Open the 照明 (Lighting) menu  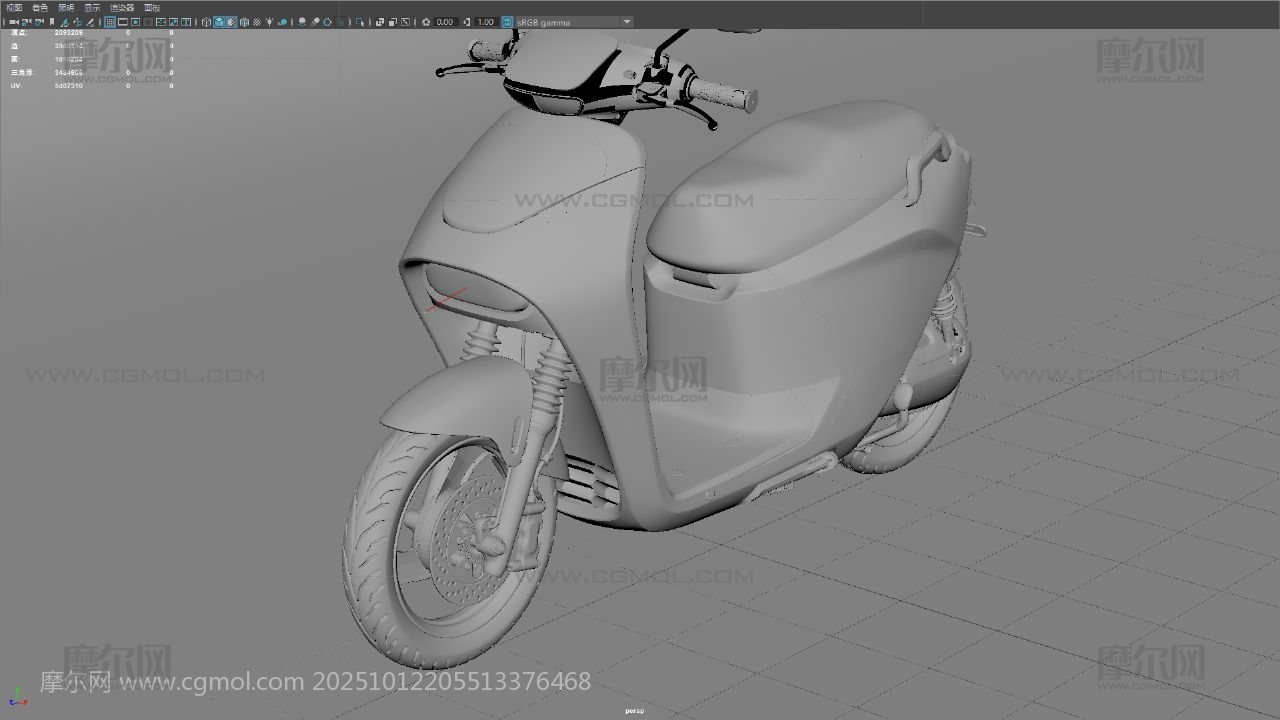[x=66, y=7]
